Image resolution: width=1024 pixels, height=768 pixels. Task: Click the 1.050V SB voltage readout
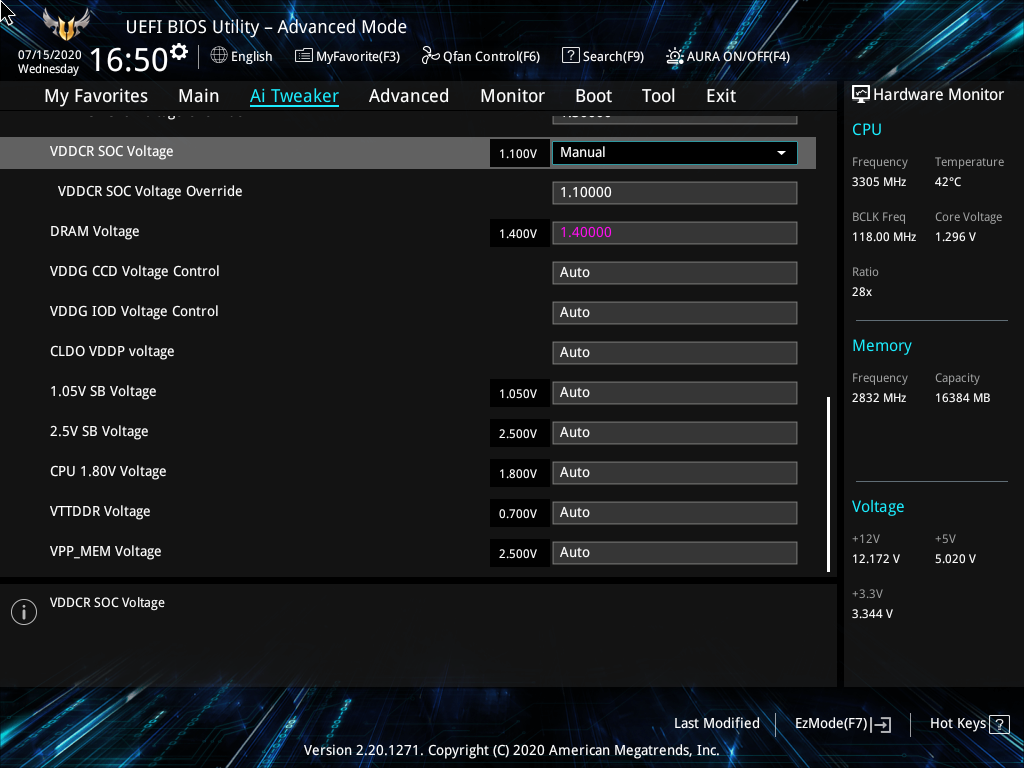coord(519,393)
